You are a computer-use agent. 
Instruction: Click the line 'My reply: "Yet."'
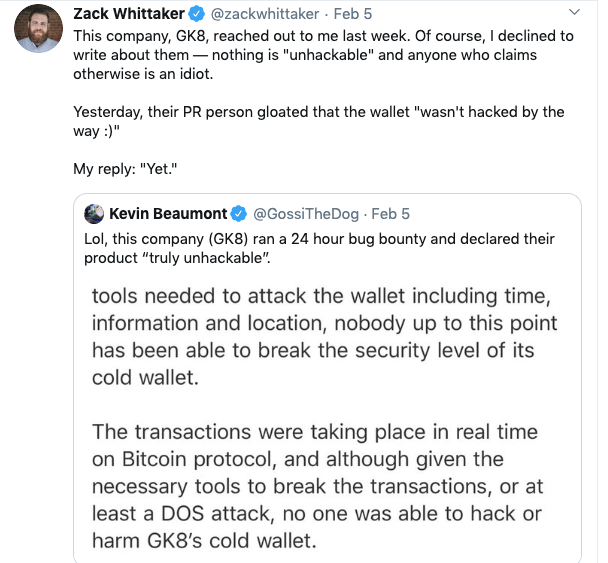(116, 168)
